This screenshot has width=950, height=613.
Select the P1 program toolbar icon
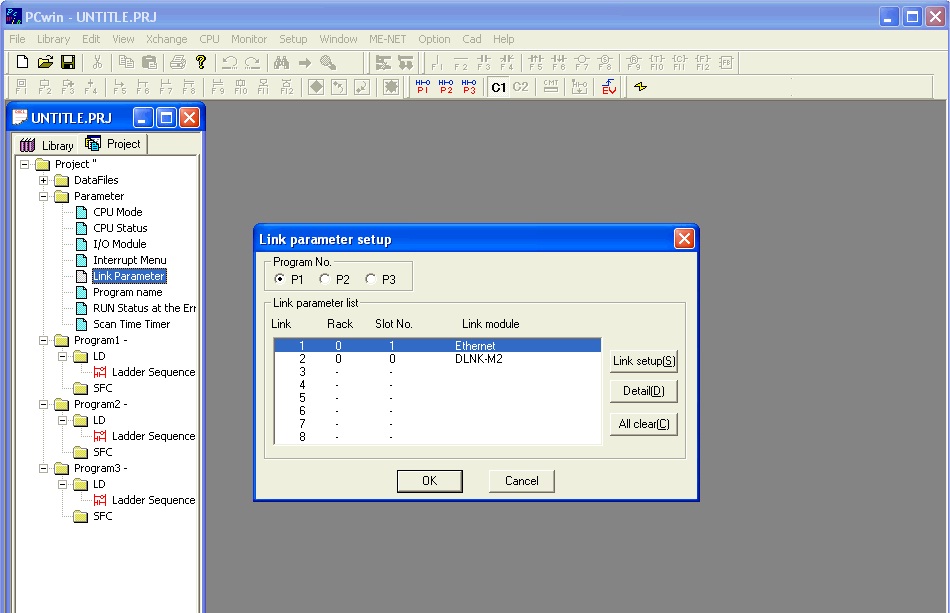click(x=422, y=87)
